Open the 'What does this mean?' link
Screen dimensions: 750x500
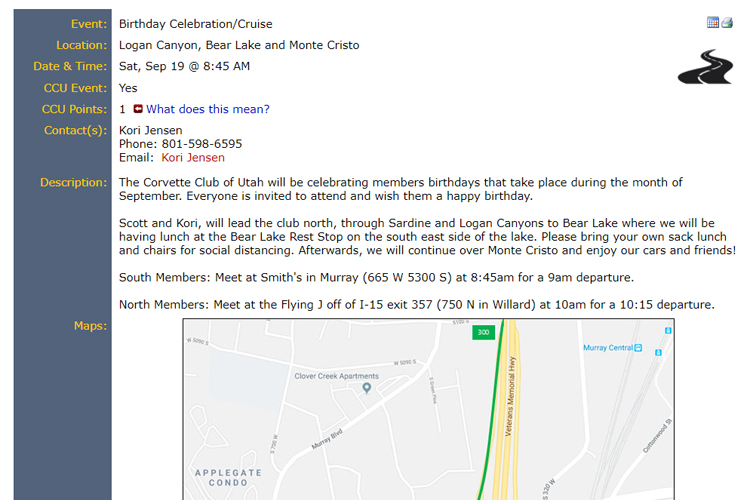coord(208,109)
